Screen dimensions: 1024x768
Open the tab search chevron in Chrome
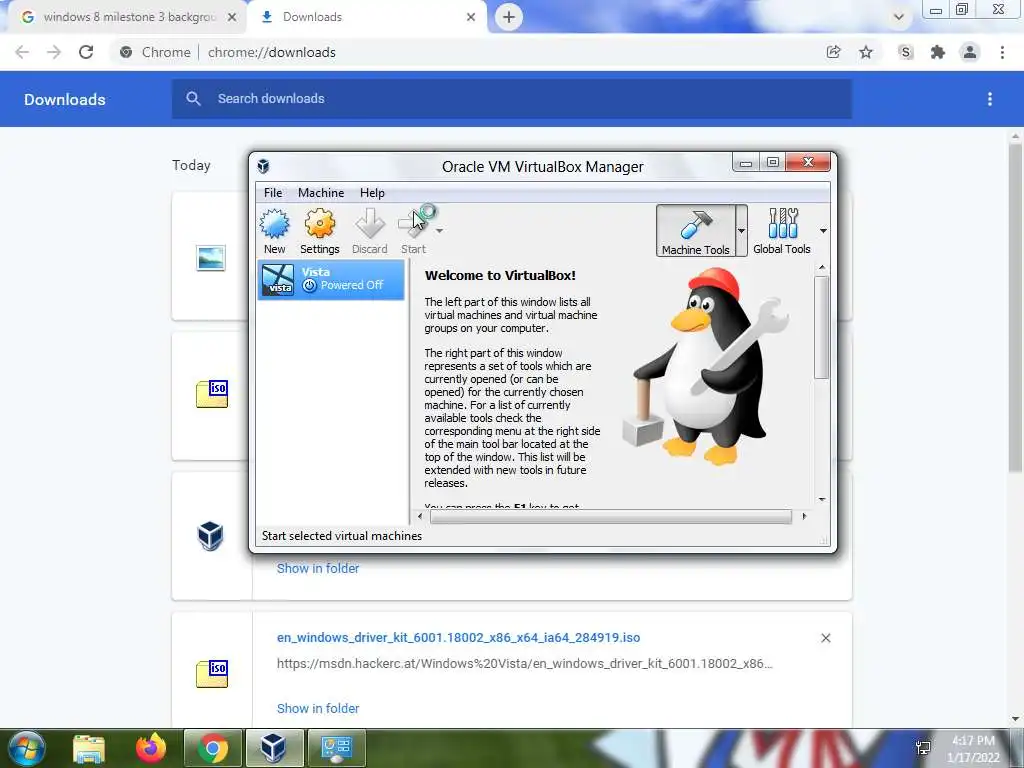899,18
